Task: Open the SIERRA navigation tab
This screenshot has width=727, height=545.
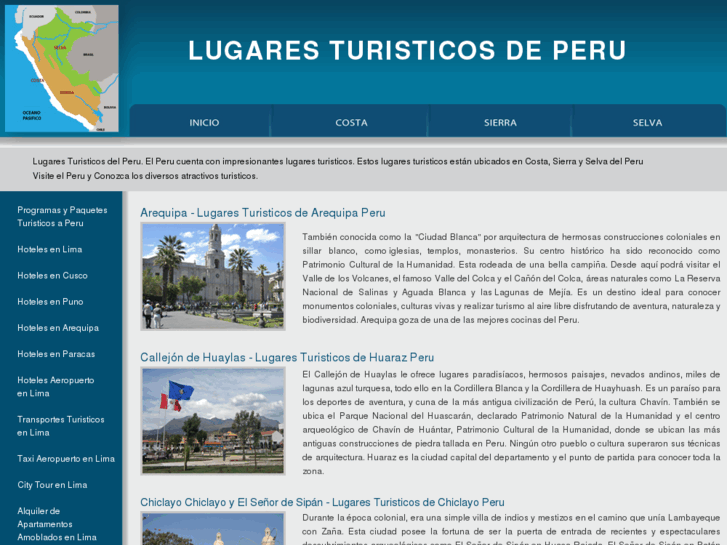Action: (500, 122)
